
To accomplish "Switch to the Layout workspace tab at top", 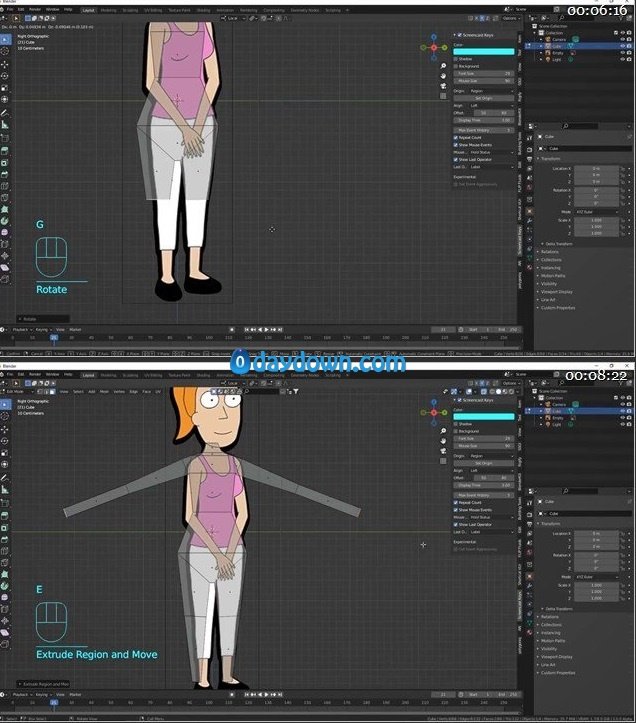I will tap(88, 9).
